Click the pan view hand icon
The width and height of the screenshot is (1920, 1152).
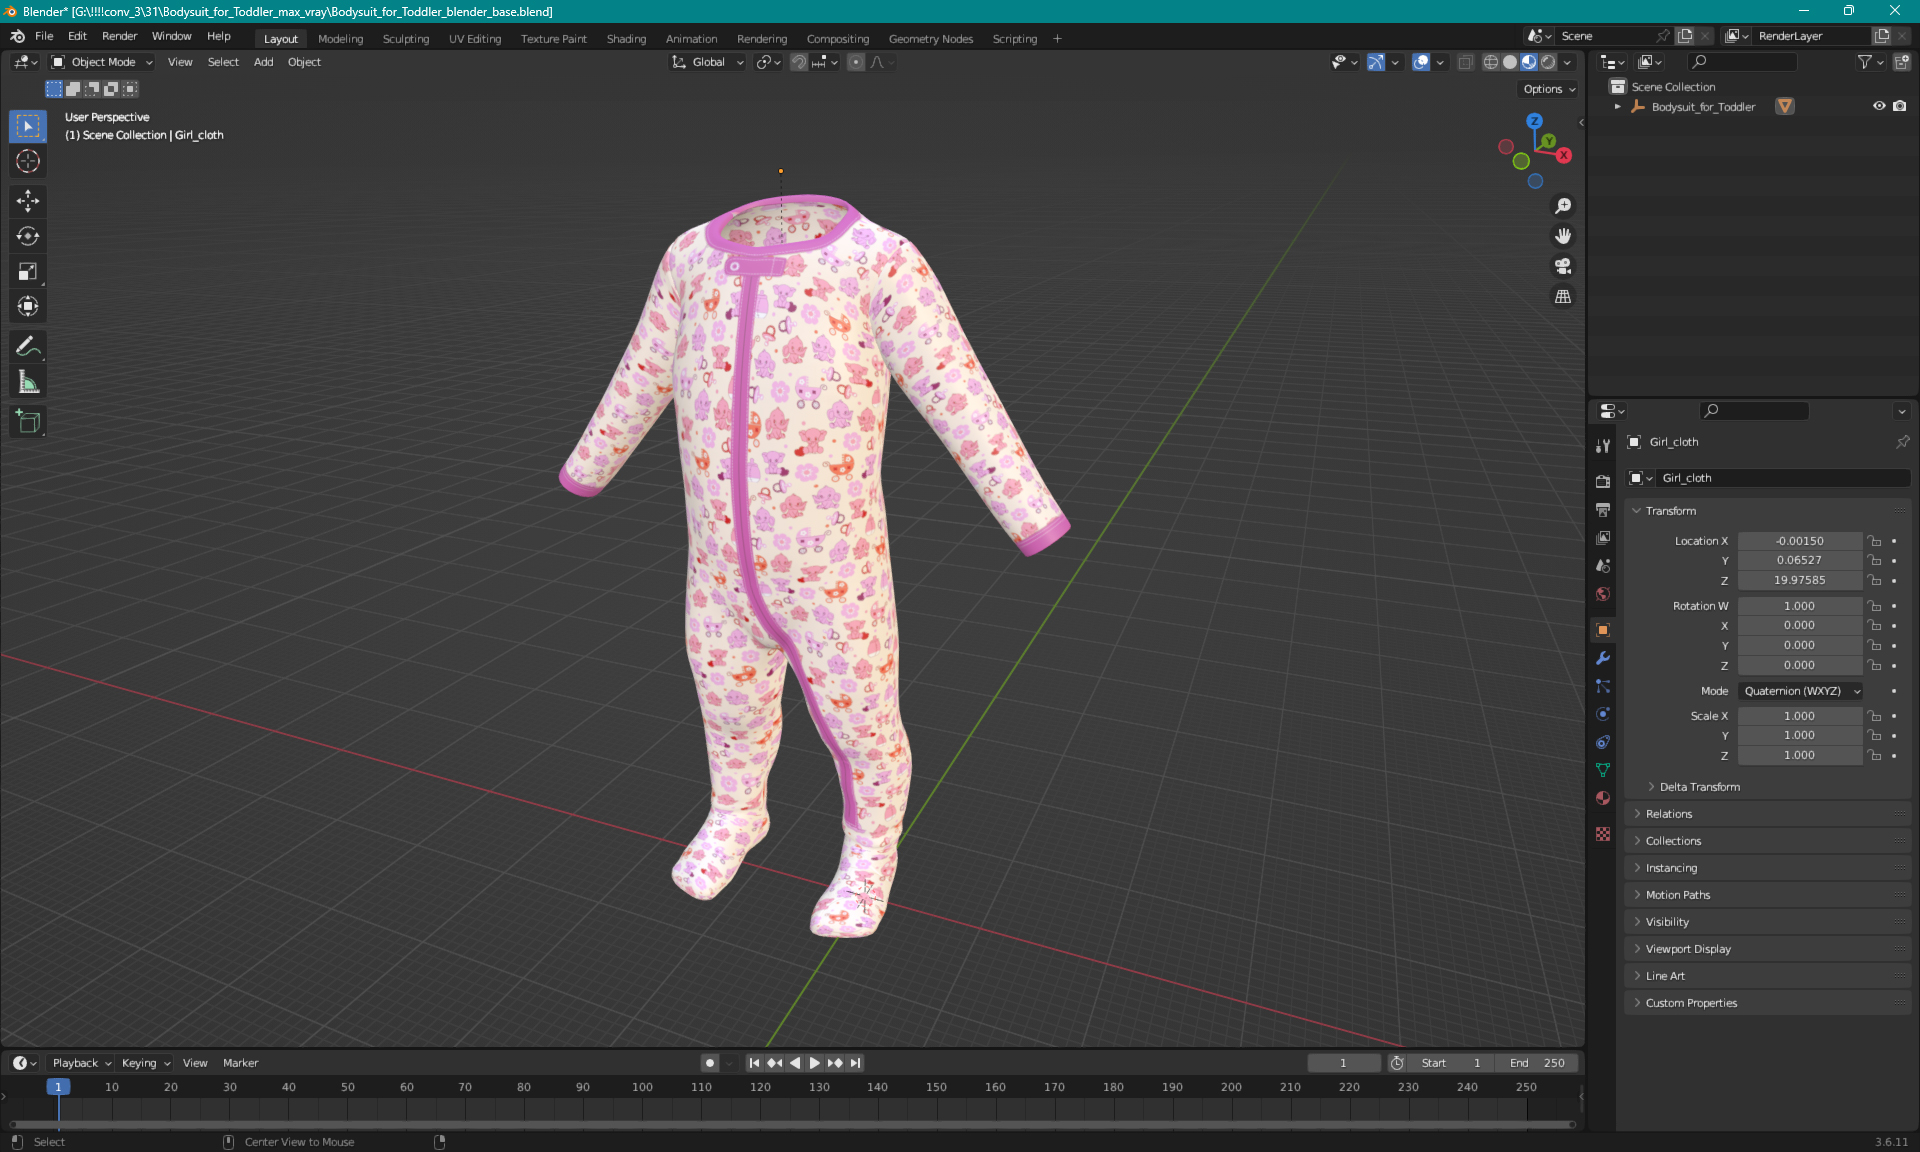1563,236
